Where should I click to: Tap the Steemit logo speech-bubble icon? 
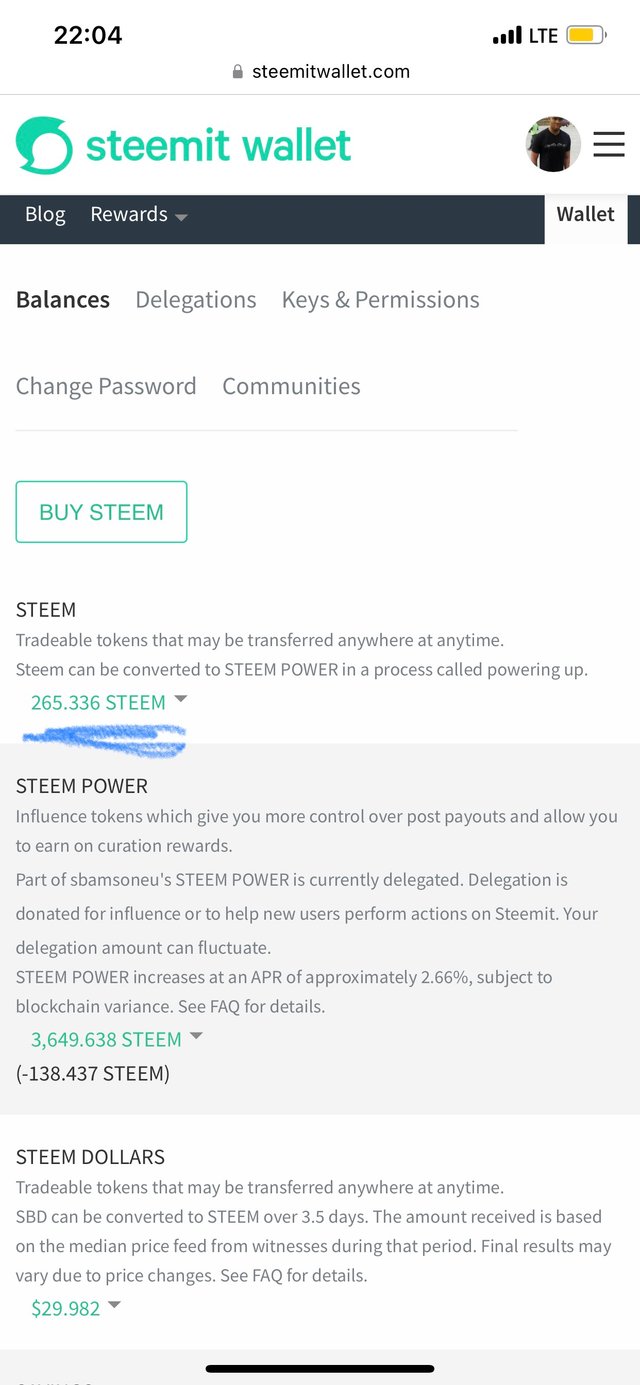coord(44,146)
